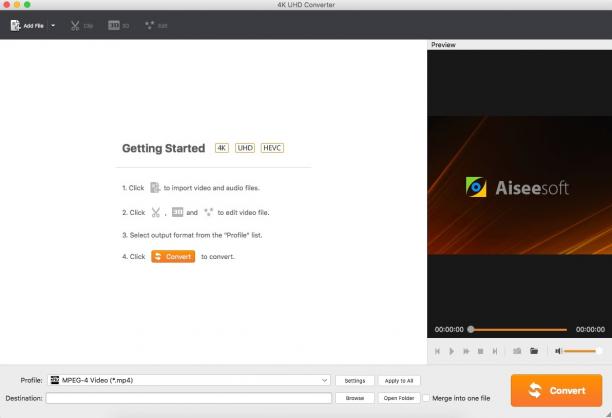Viewport: 612px width, 418px height.
Task: Click into the Destination path field
Action: pos(189,398)
